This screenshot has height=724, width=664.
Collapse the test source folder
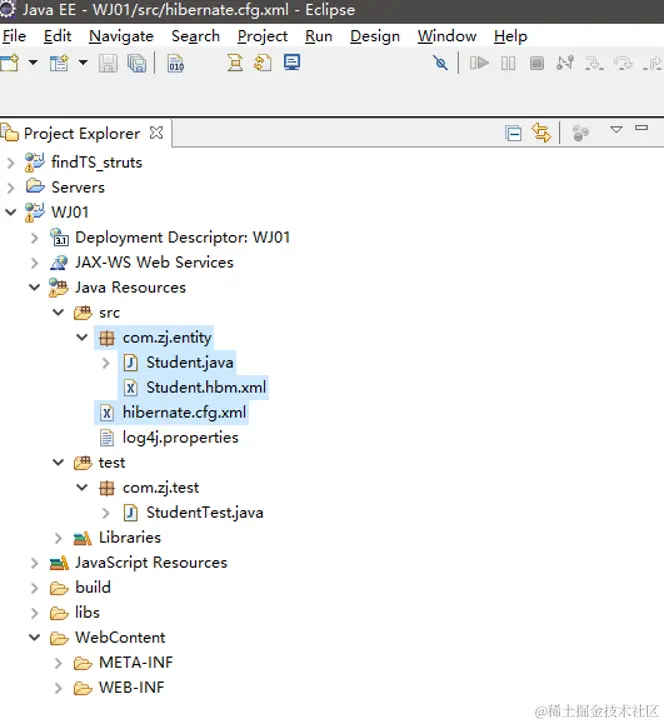[58, 462]
